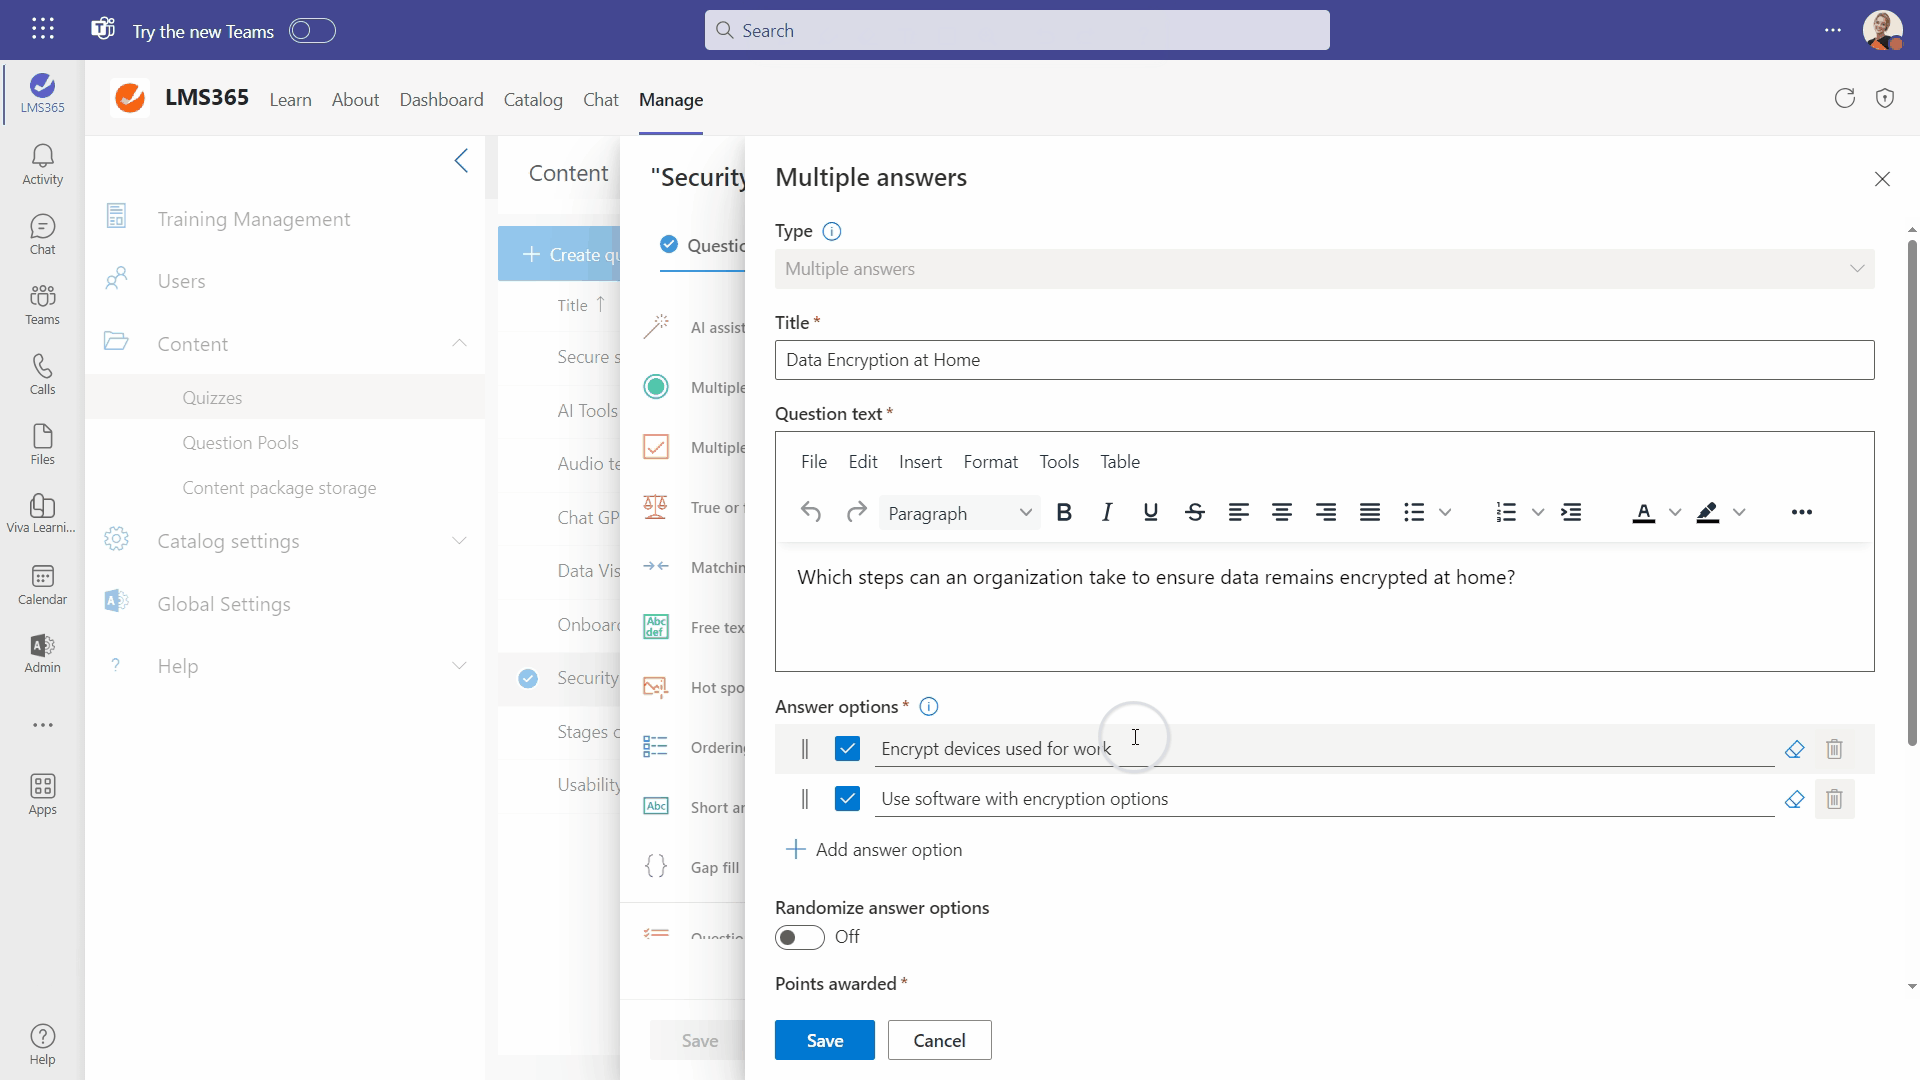The image size is (1920, 1080).
Task: Click the Answer options info icon
Action: click(928, 707)
